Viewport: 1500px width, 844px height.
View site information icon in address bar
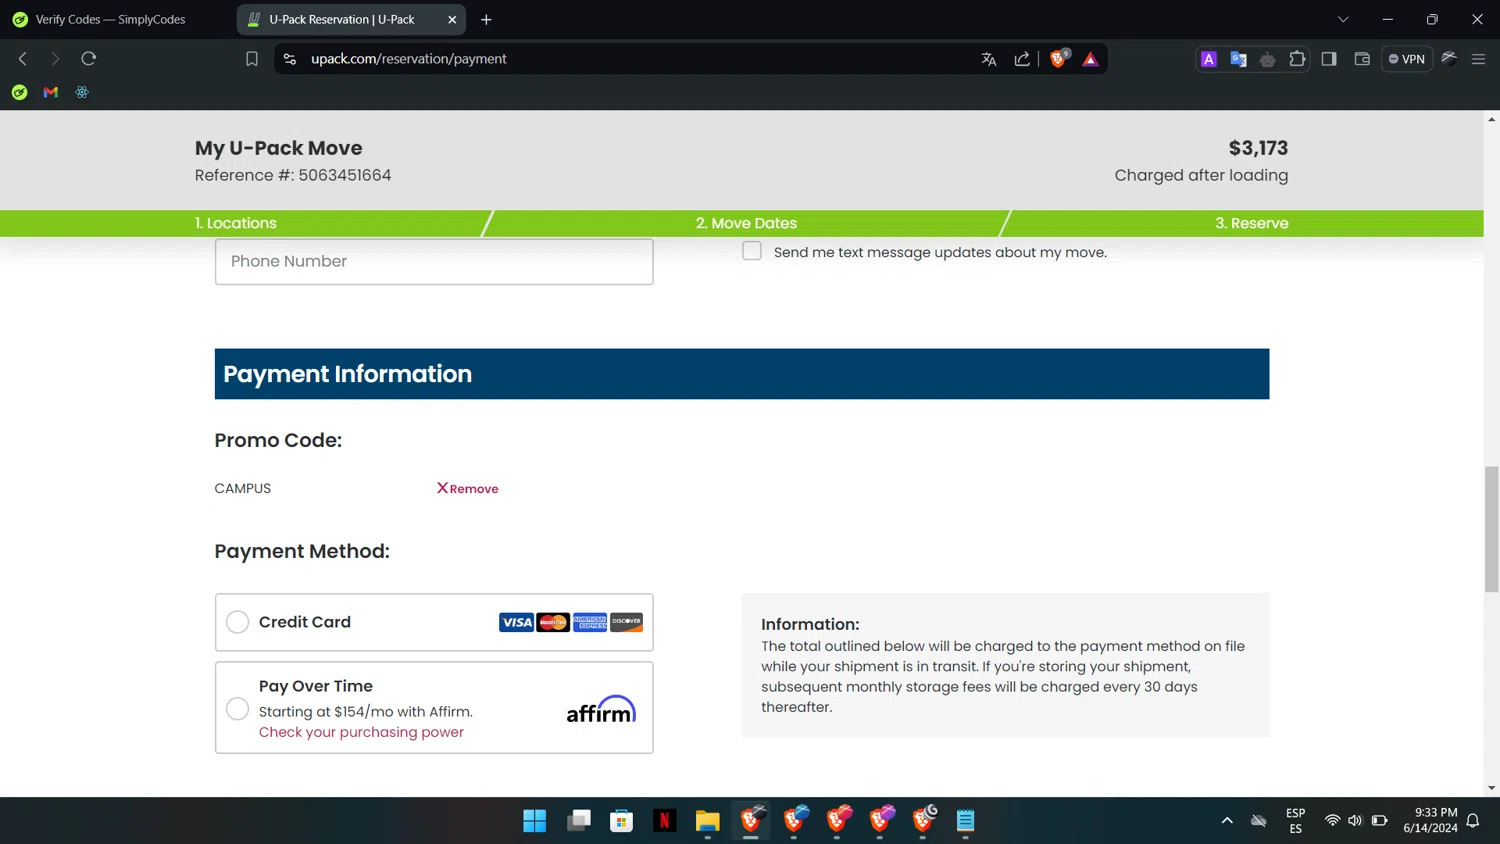290,59
